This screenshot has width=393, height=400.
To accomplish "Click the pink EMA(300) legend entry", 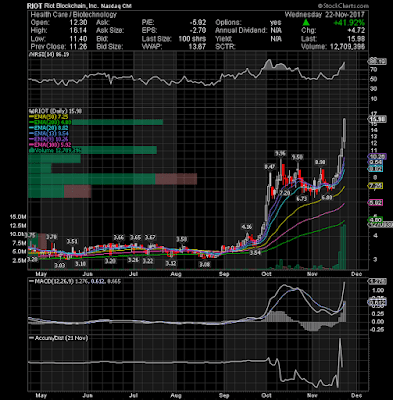I will (x=49, y=145).
